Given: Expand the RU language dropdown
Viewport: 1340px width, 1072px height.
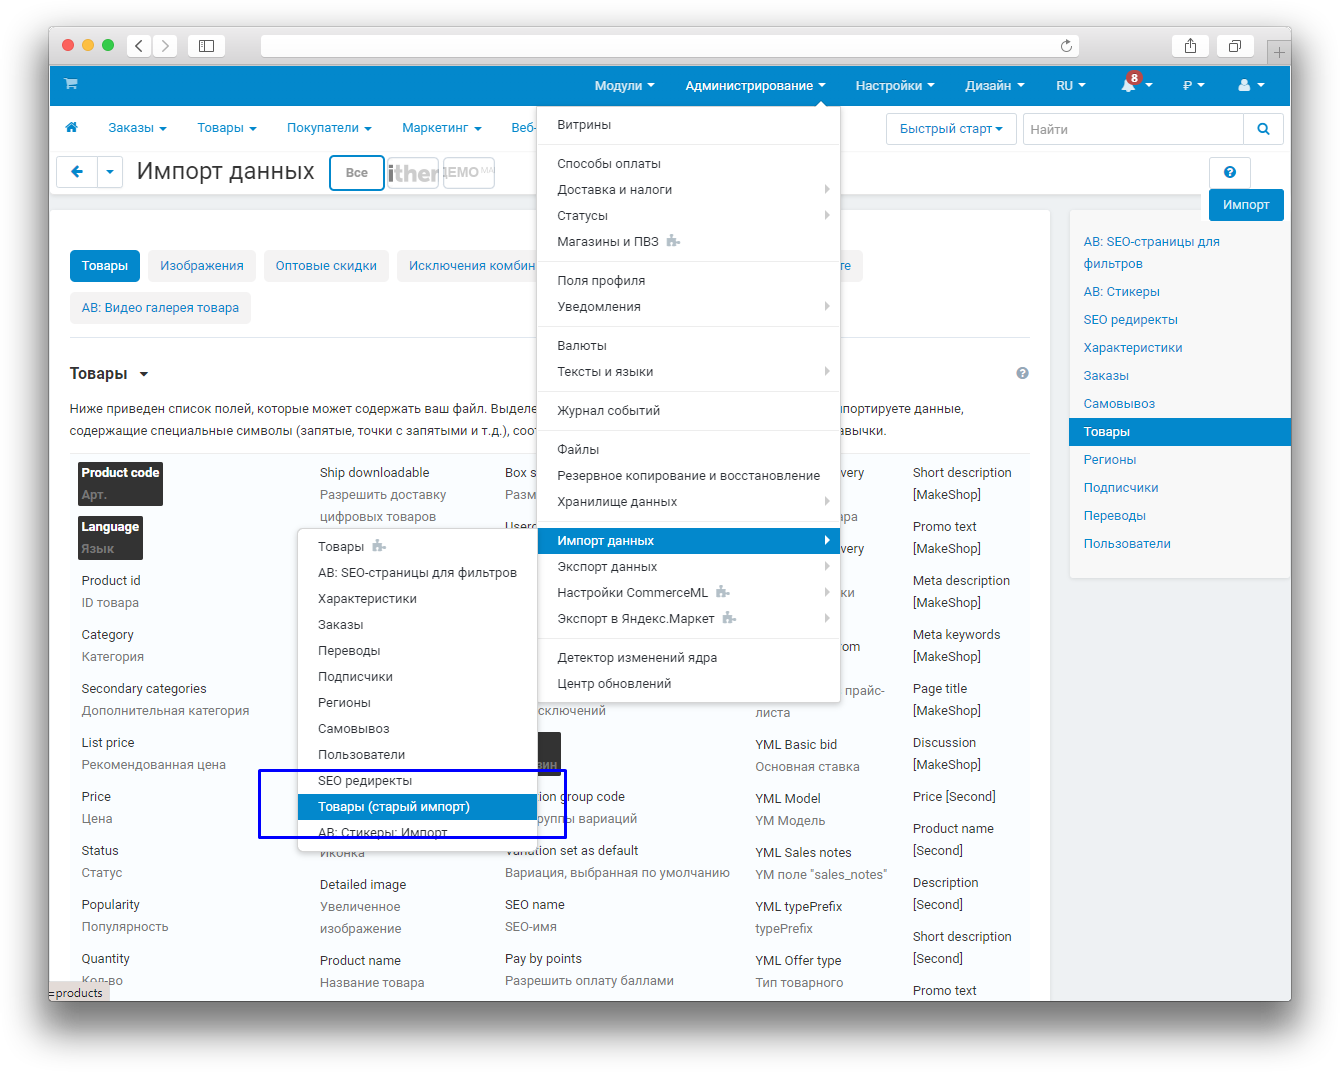Looking at the screenshot, I should pyautogui.click(x=1070, y=86).
